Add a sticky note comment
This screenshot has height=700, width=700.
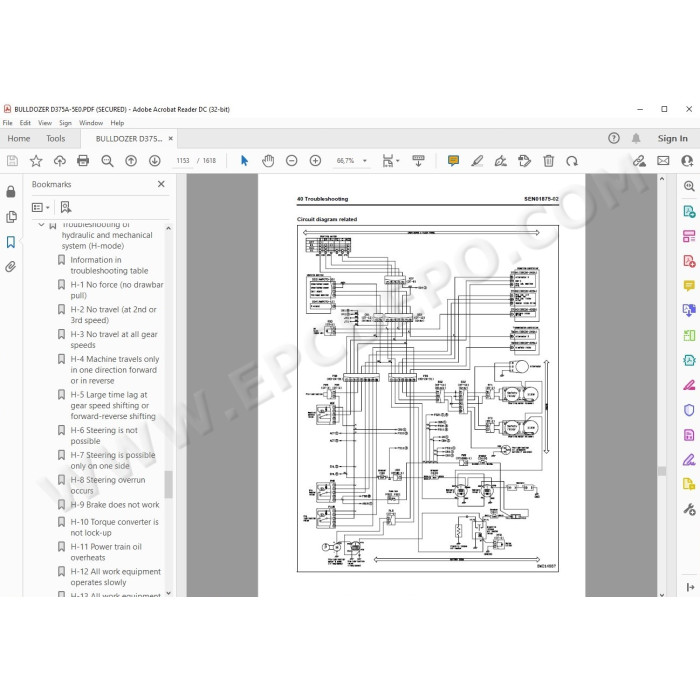pyautogui.click(x=453, y=161)
